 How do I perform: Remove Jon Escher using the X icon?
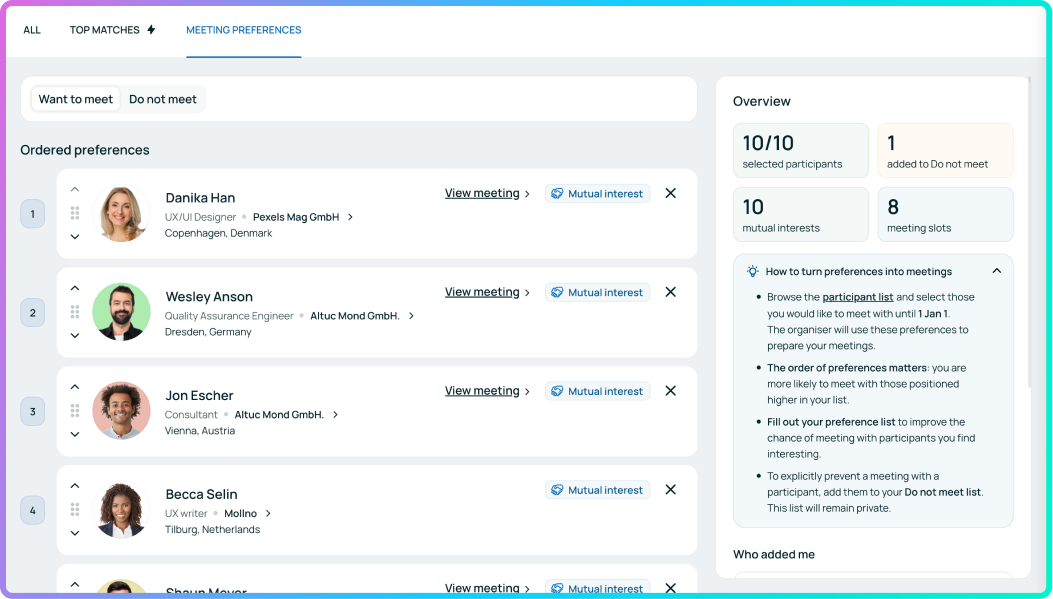point(670,391)
